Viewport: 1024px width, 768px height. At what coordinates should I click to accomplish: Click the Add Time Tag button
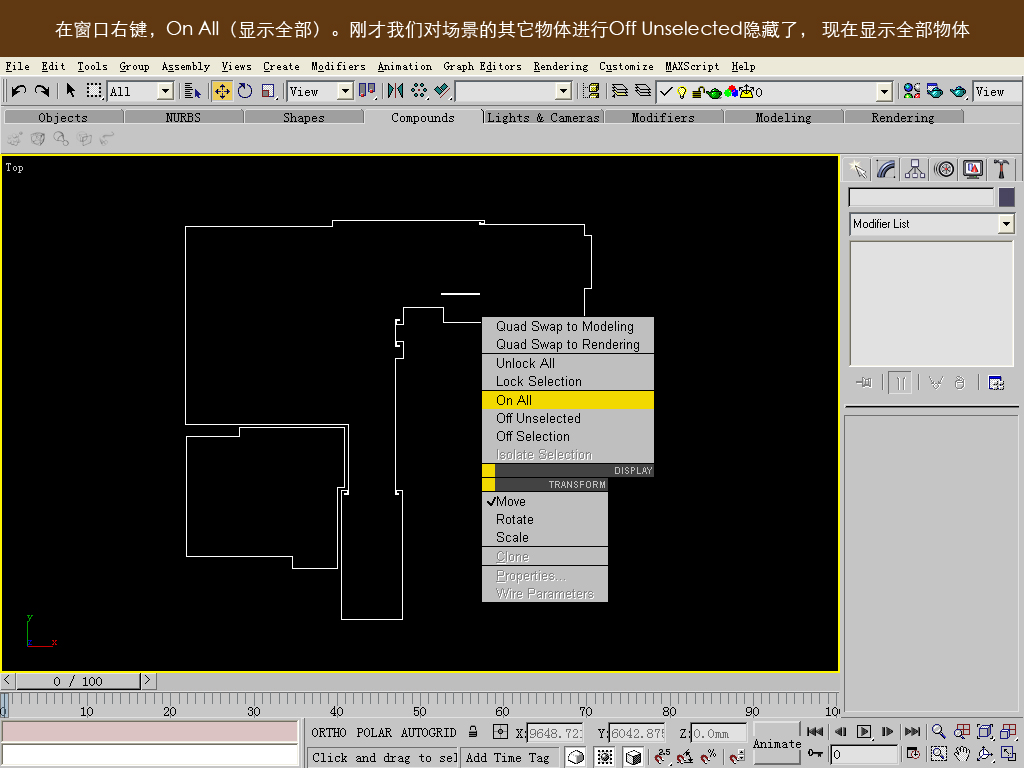click(507, 758)
